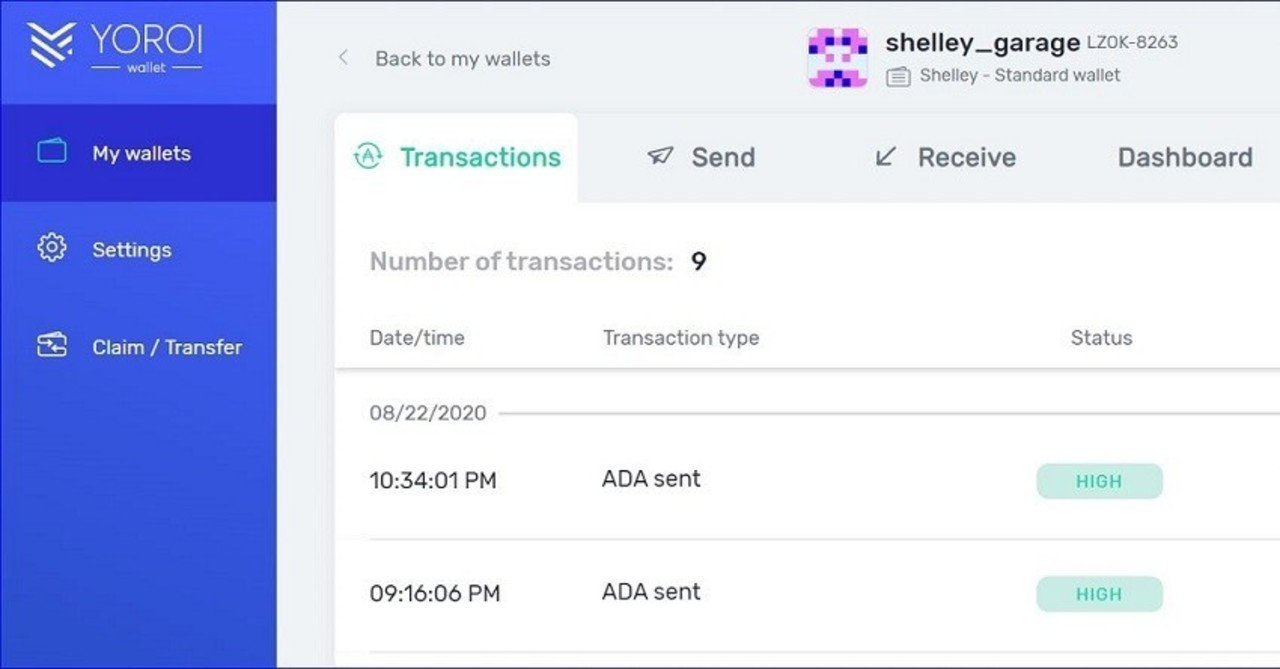
Task: Expand the 10:34:01 PM ADA sent transaction
Action: point(651,479)
